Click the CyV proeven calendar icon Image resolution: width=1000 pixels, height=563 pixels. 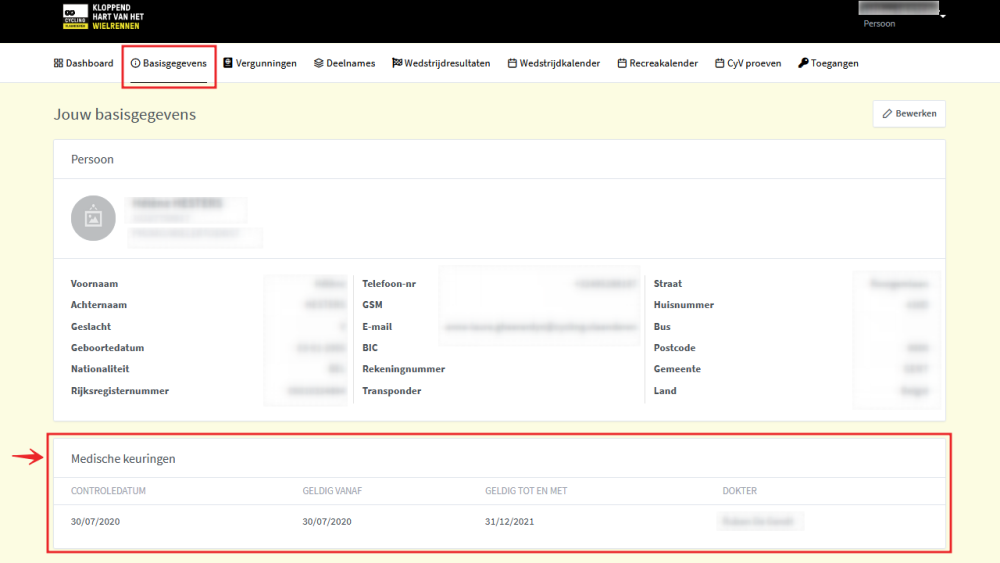click(x=719, y=63)
